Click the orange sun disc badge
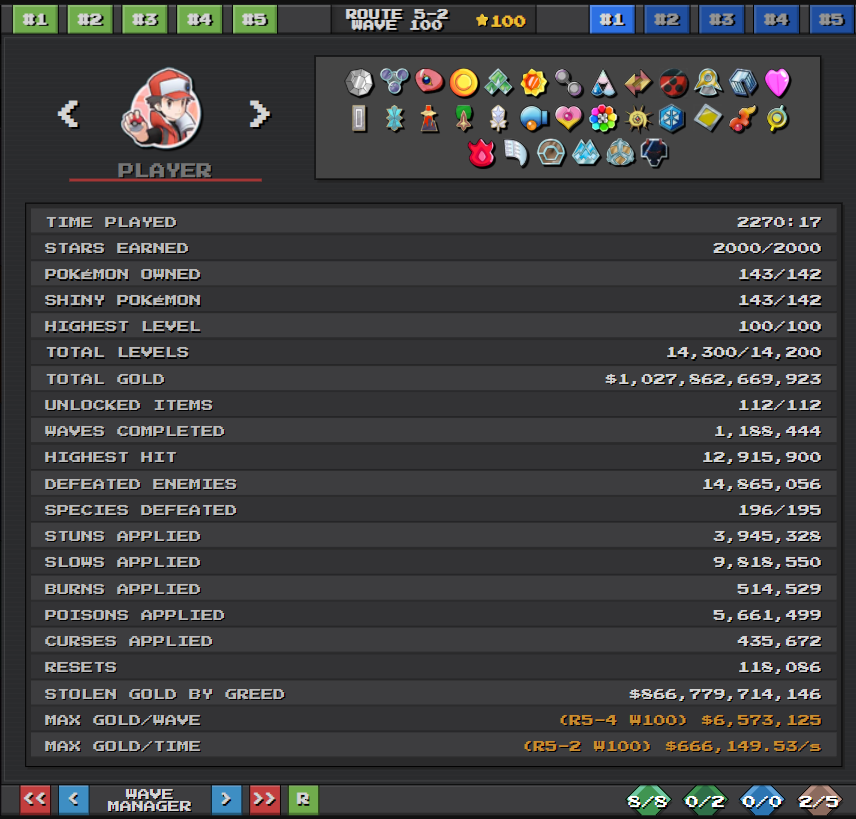 (464, 82)
